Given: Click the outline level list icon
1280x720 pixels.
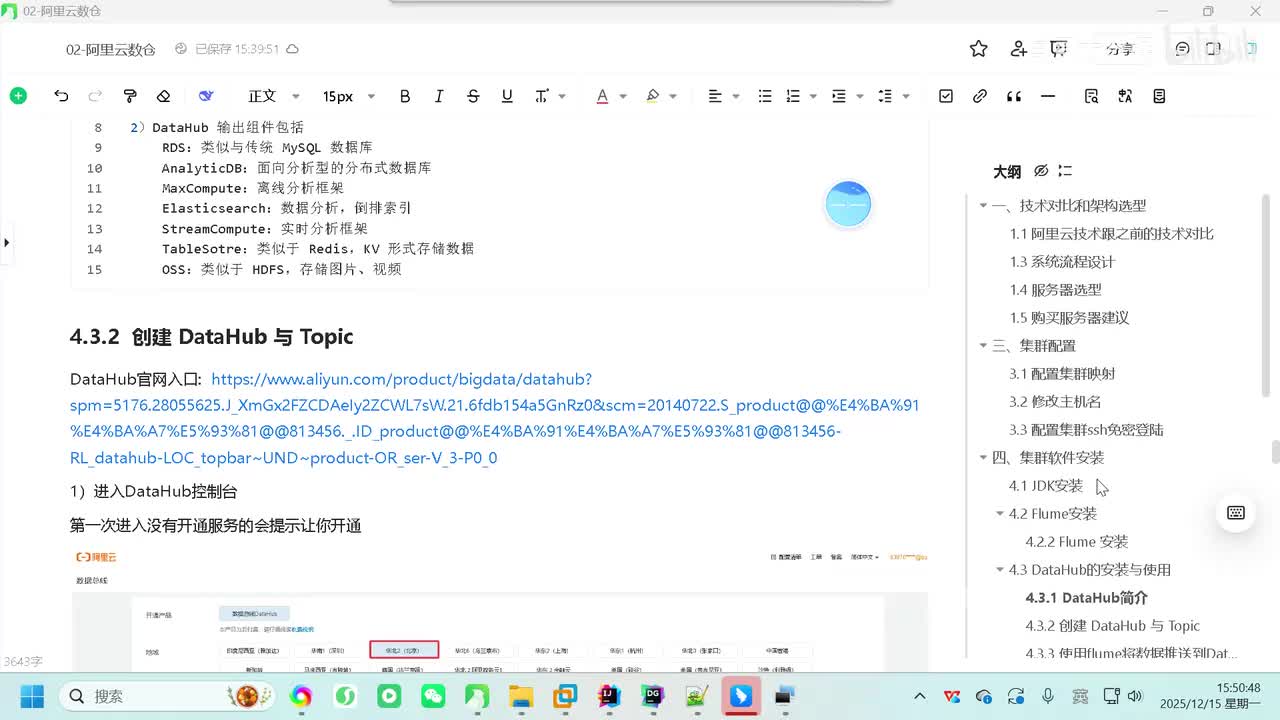Looking at the screenshot, I should click(x=1065, y=171).
